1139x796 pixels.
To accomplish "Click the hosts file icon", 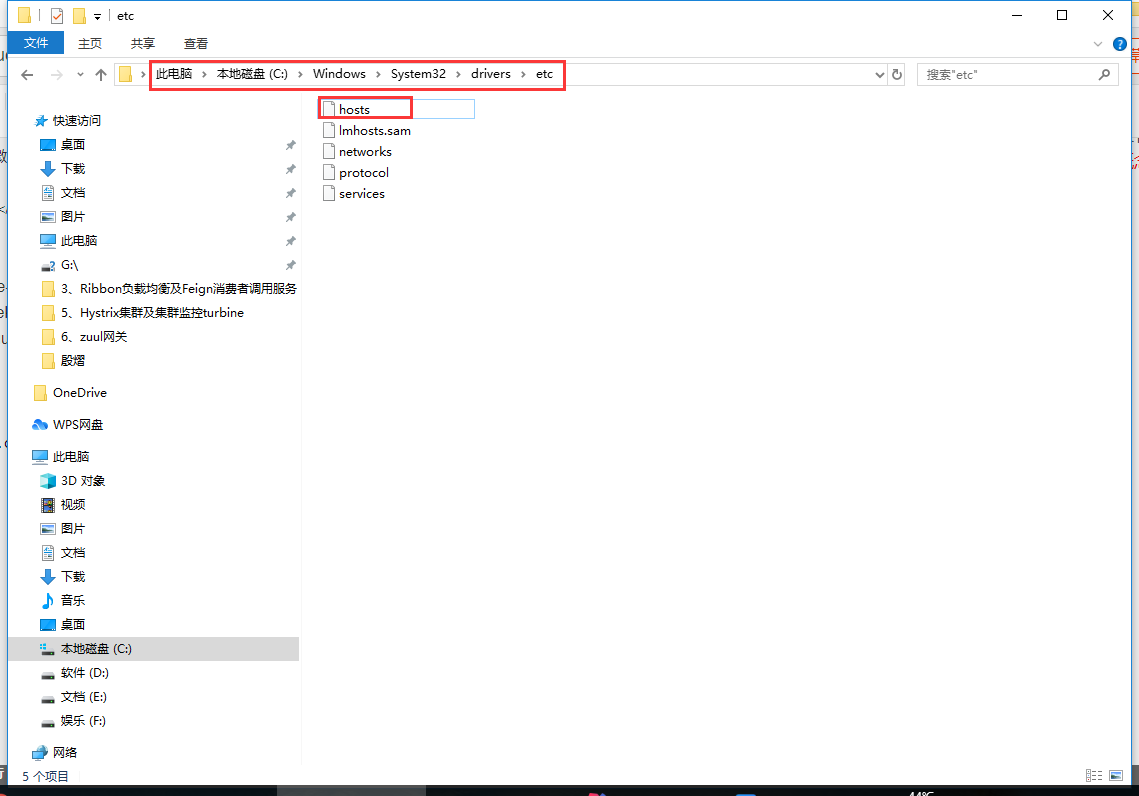I will pos(328,110).
